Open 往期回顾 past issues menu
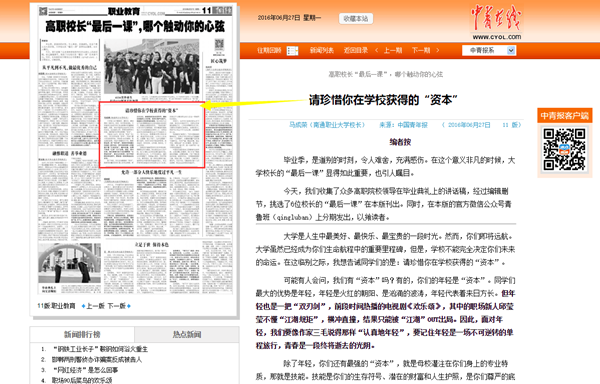The height and width of the screenshot is (384, 600). [x=269, y=50]
